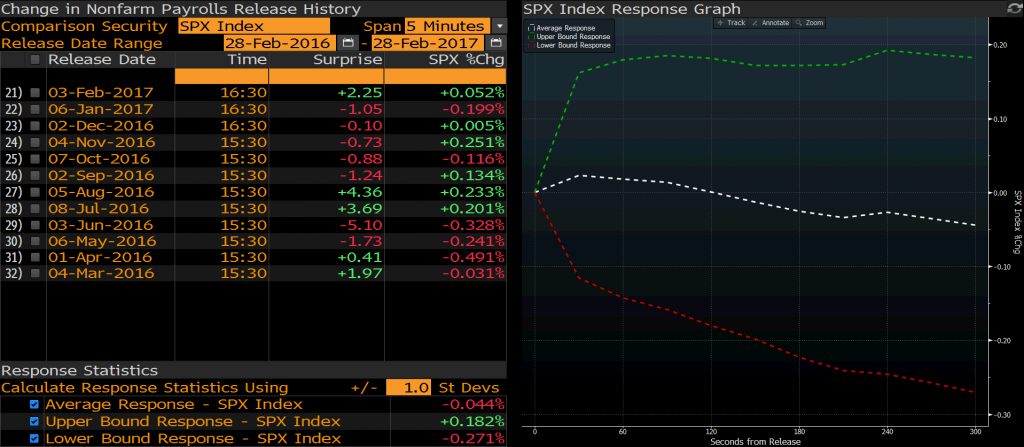Viewport: 1024px width, 447px height.
Task: Check the box for 04-Nov-2016 release
Action: click(x=35, y=142)
